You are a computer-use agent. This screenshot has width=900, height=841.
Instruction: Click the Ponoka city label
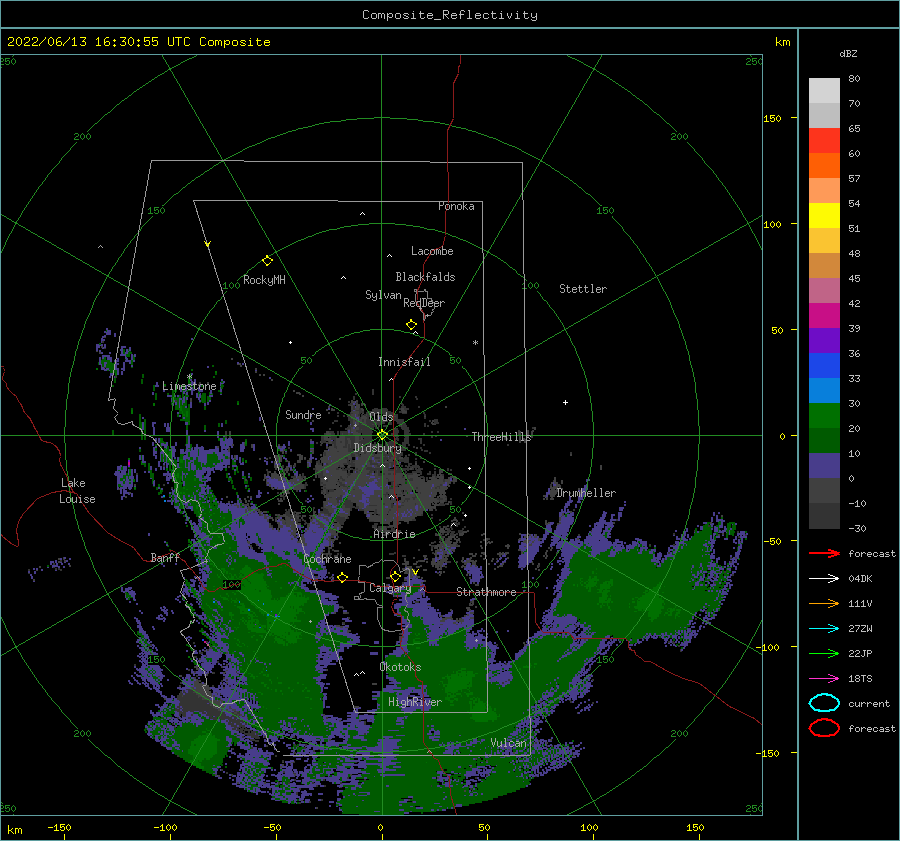click(456, 206)
